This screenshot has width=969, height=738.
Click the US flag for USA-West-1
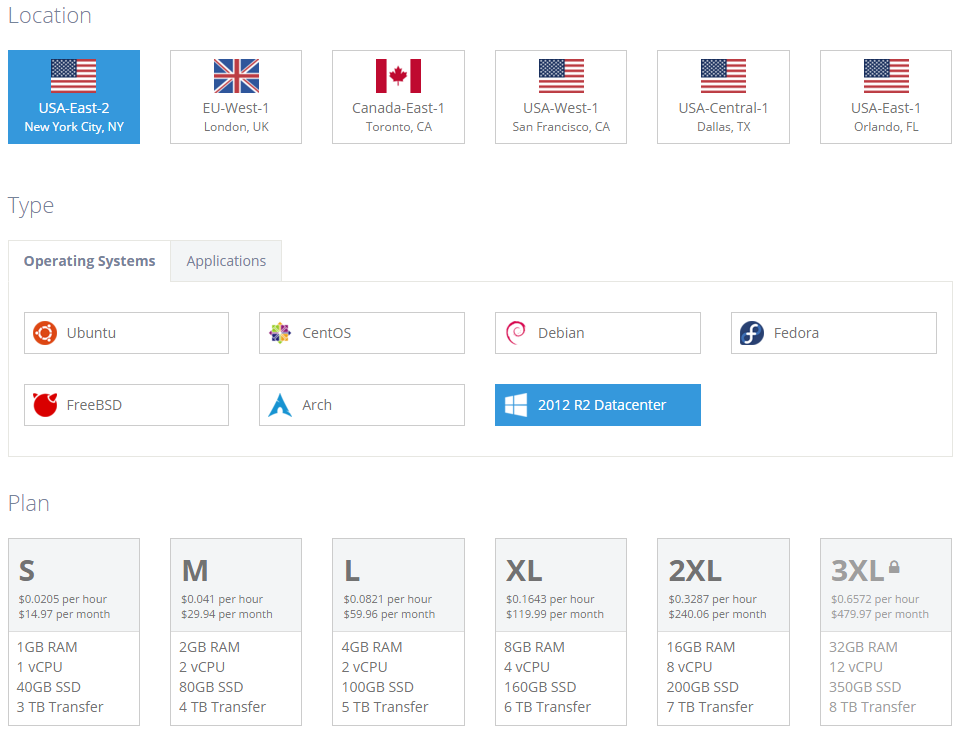point(561,75)
